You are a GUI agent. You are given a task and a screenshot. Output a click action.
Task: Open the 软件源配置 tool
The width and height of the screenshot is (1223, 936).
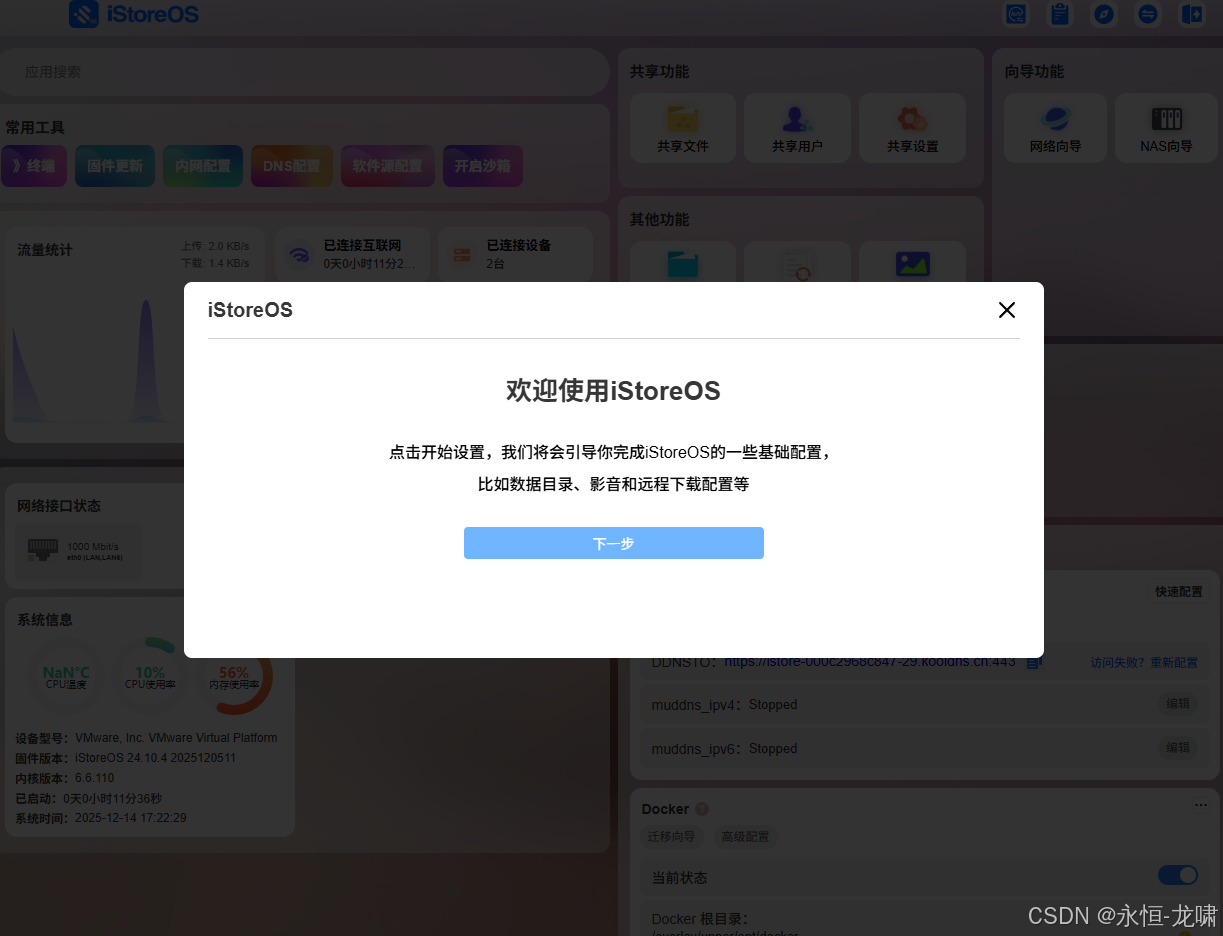tap(388, 166)
